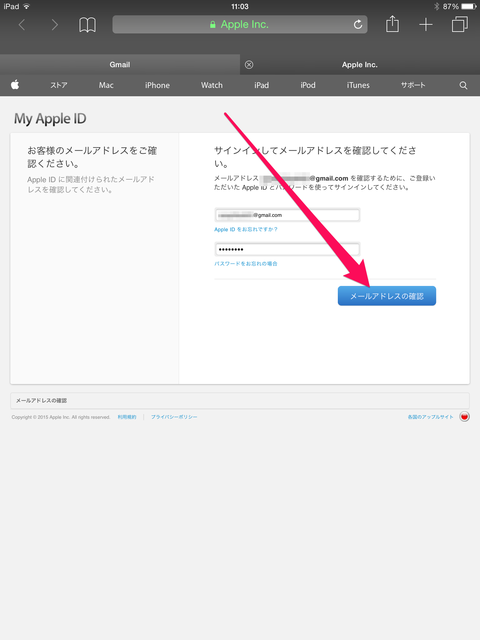The image size is (480, 640).
Task: Click the blue メールアドレスの確認 button
Action: pos(387,296)
